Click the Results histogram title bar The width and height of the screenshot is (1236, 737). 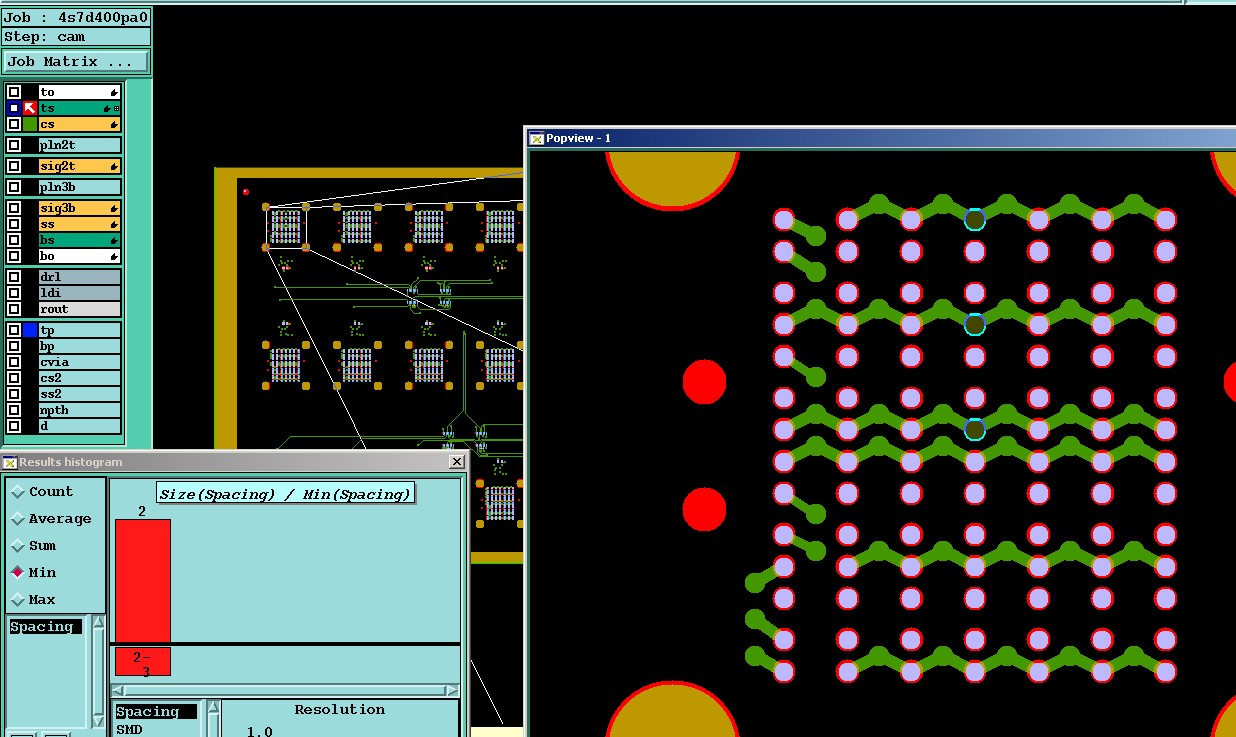coord(232,461)
